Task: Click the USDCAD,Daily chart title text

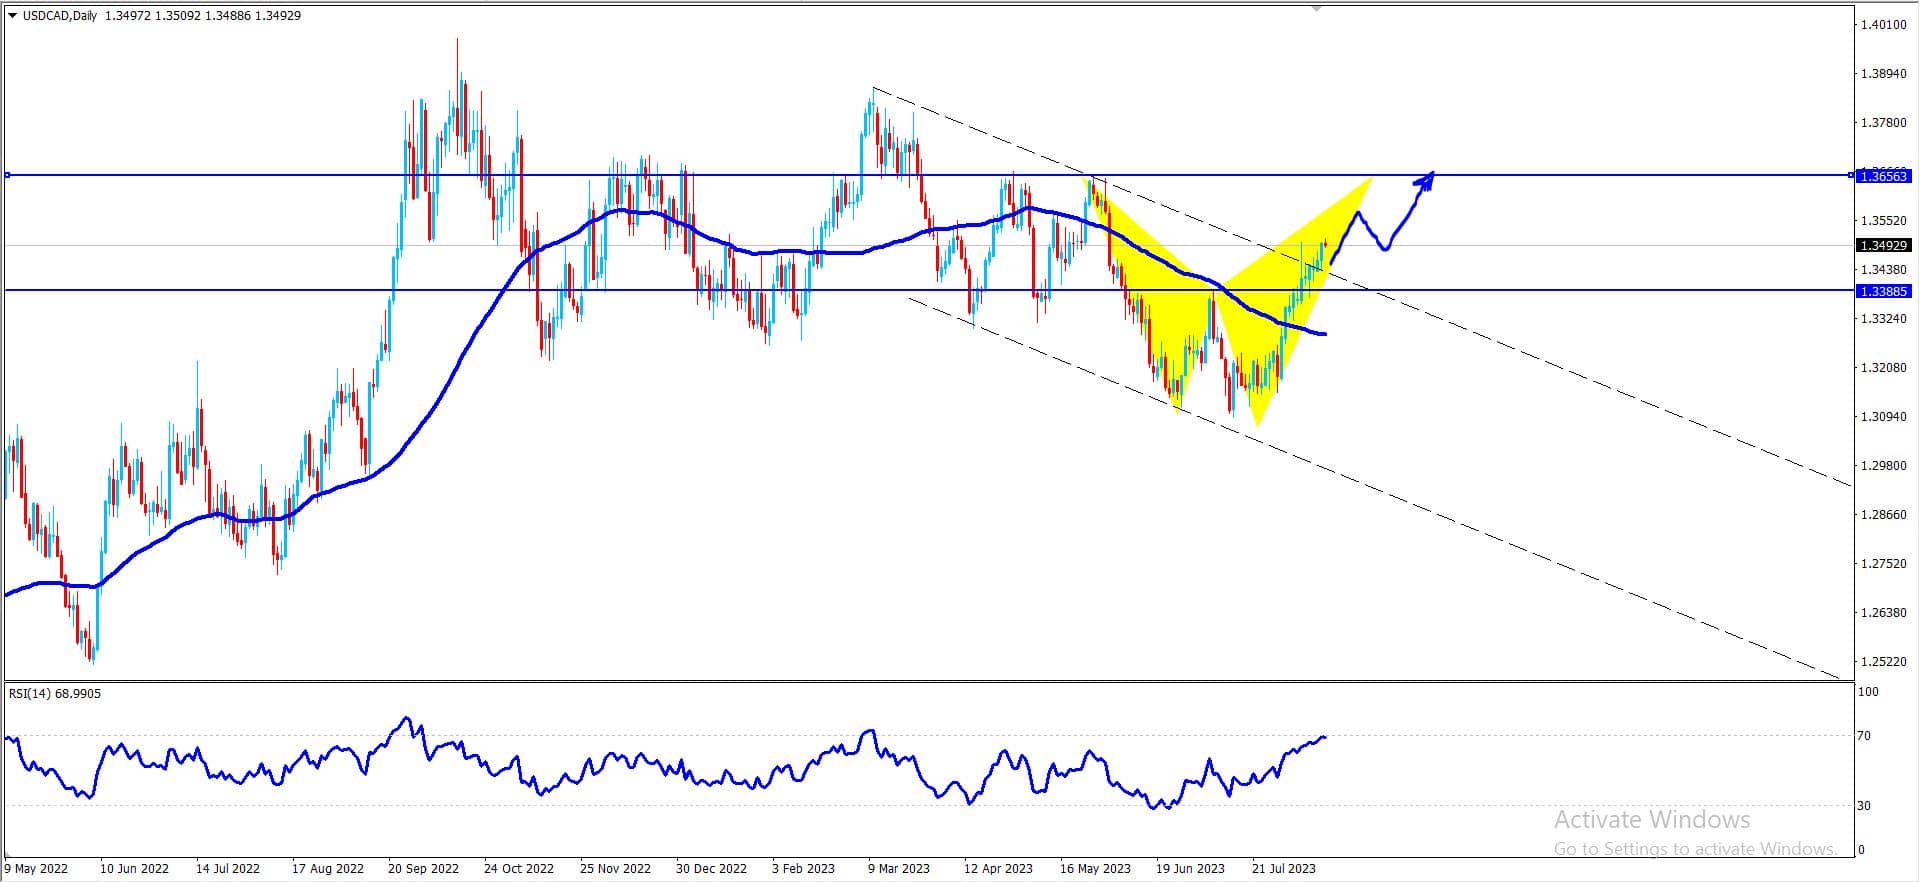Action: pyautogui.click(x=59, y=15)
